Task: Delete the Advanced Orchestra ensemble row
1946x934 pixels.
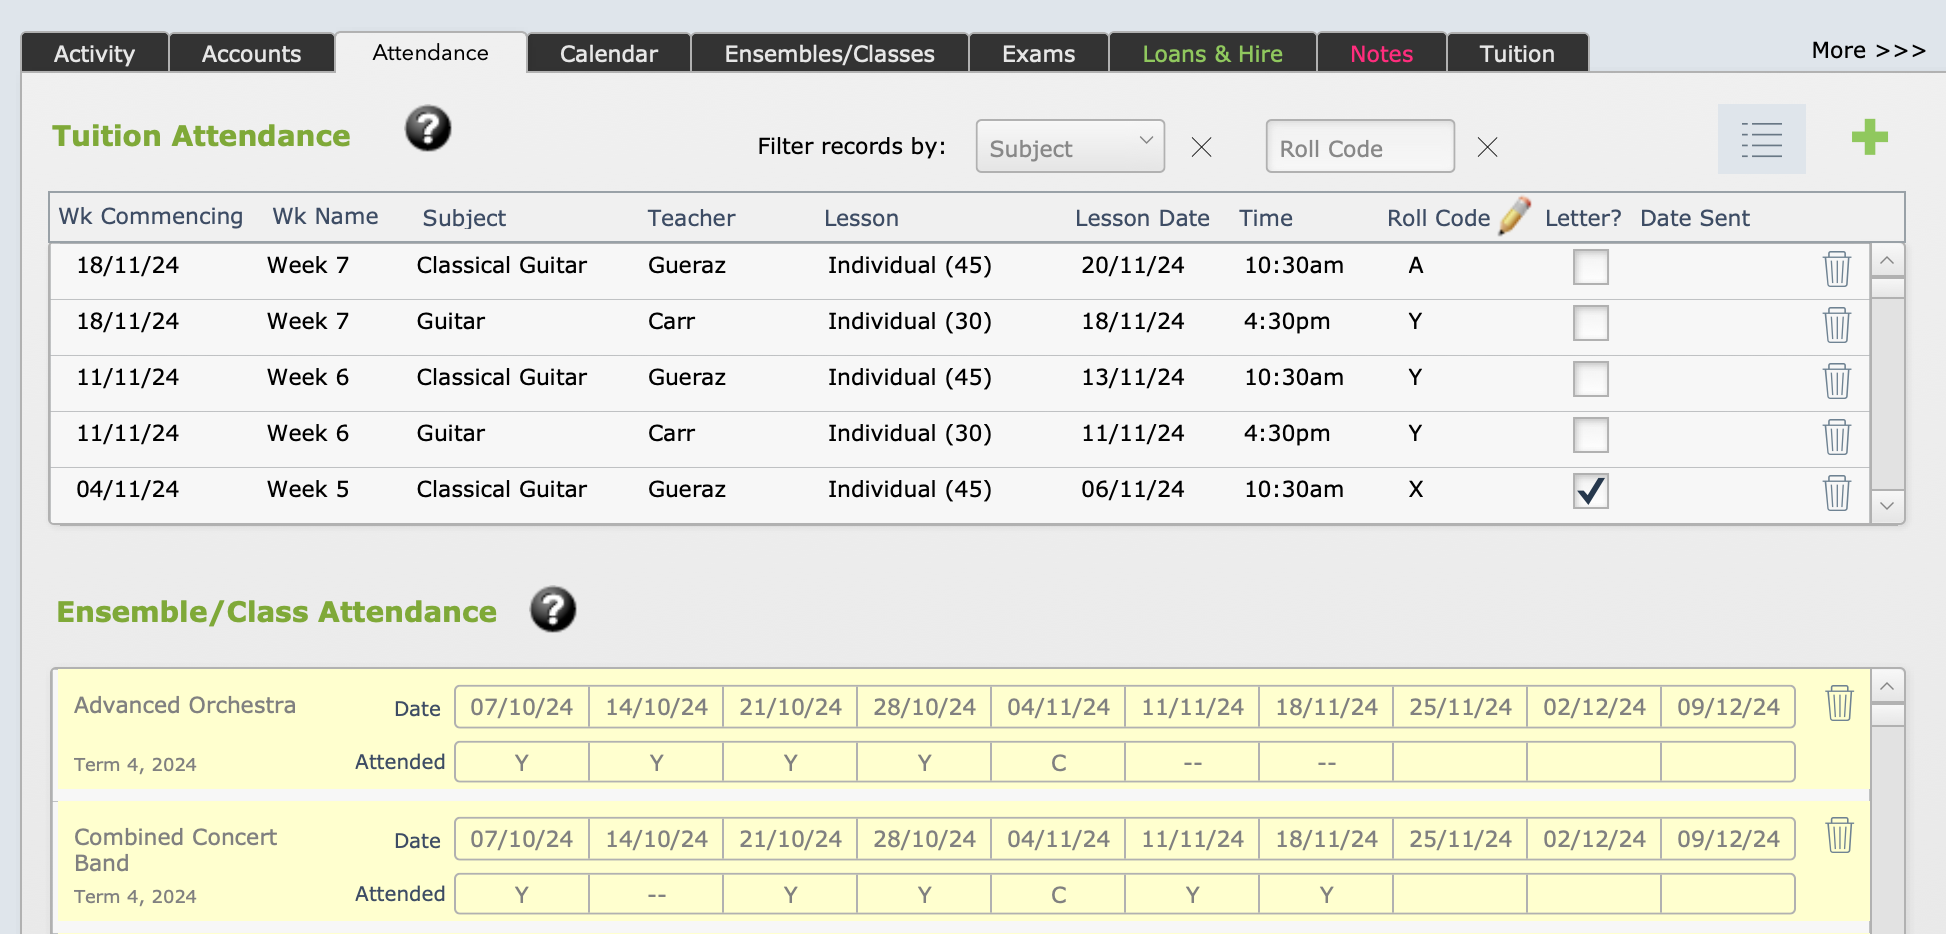Action: (x=1840, y=704)
